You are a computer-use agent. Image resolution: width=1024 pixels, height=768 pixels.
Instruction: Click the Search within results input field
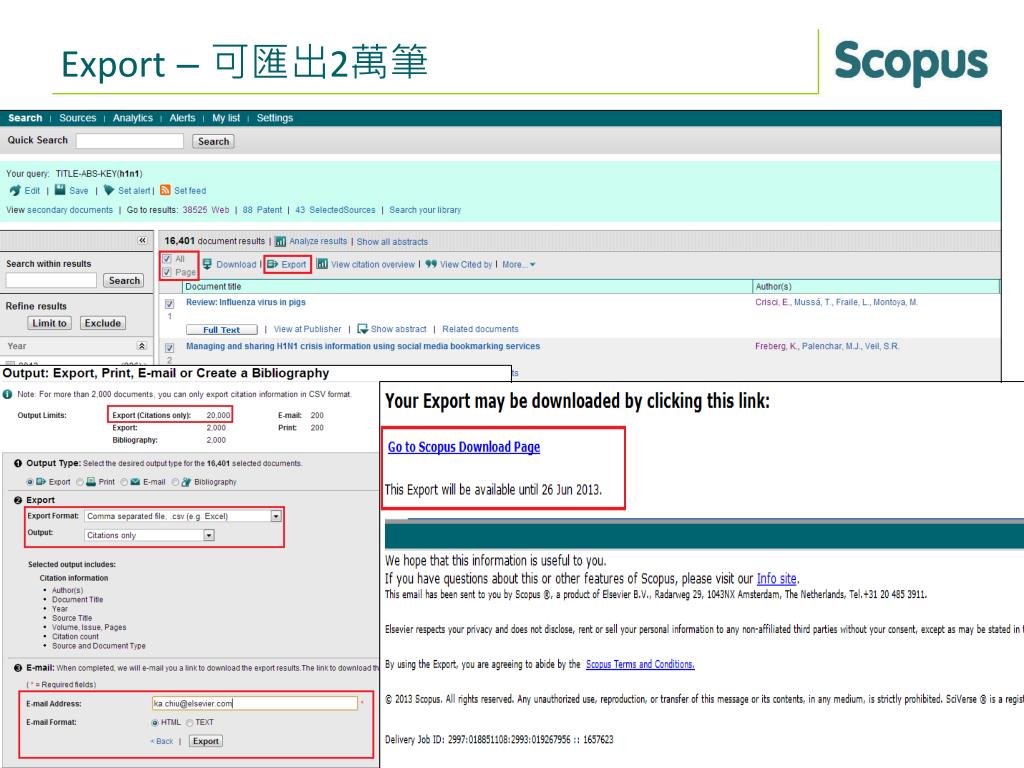(x=51, y=280)
